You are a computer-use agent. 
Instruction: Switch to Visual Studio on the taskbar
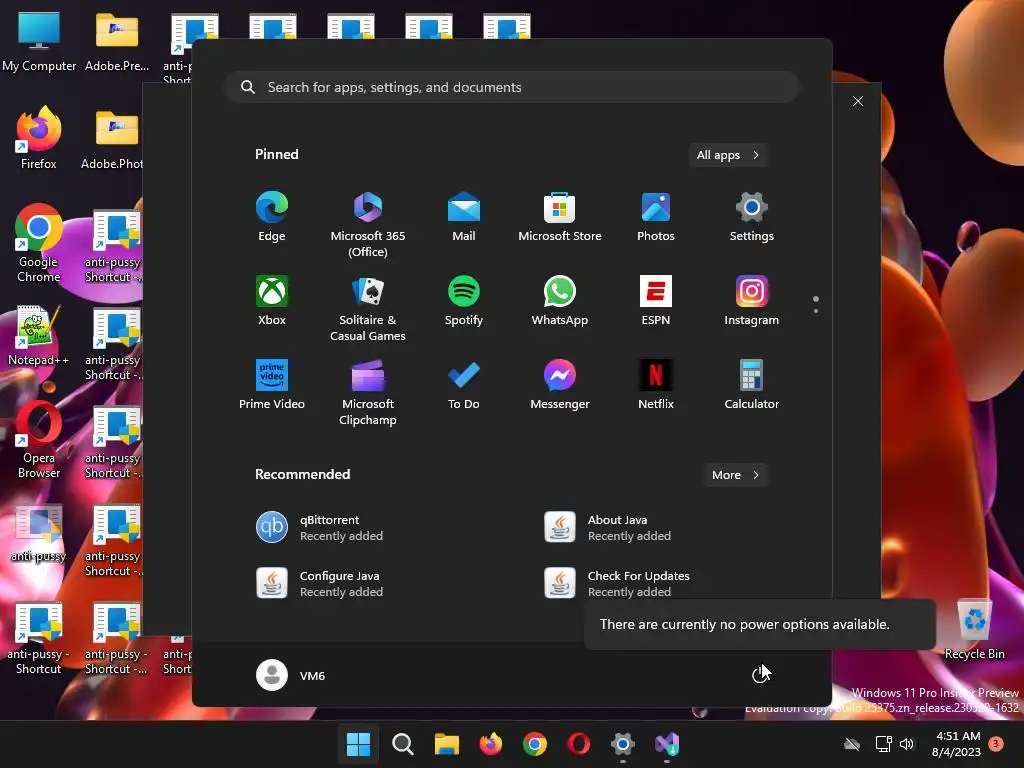[667, 744]
